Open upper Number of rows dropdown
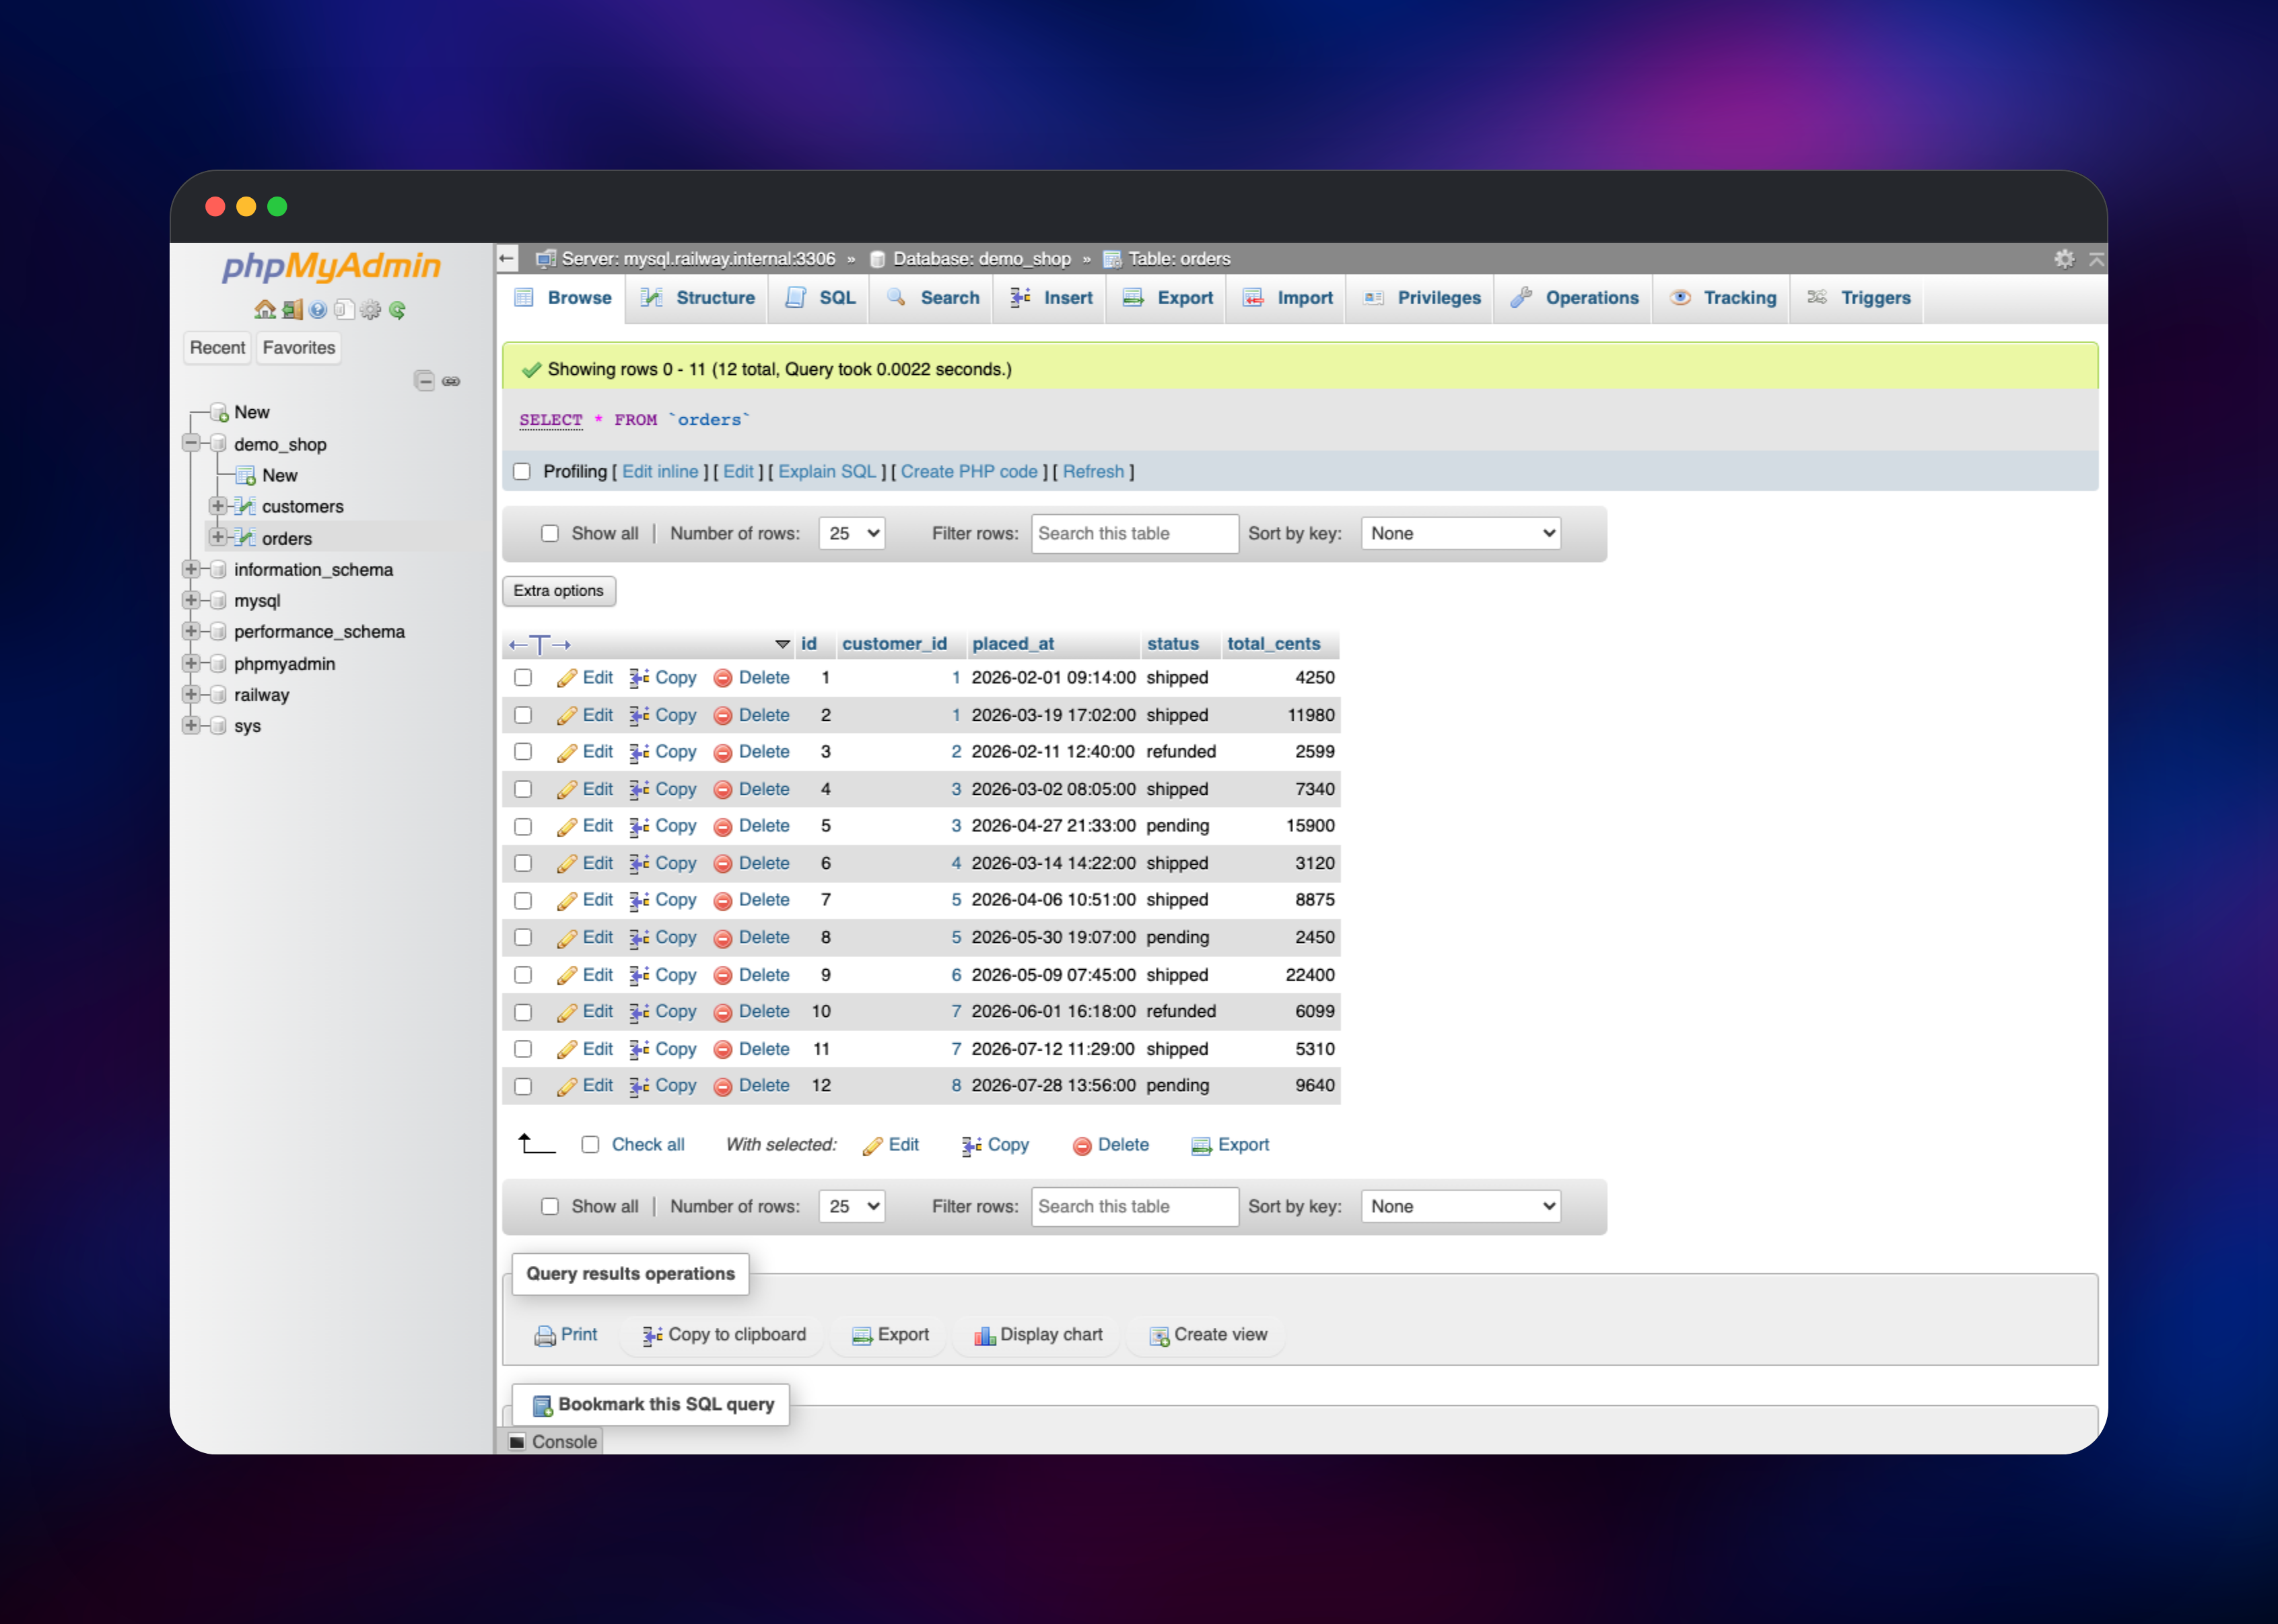Screen dimensions: 2278x1624 pos(852,534)
